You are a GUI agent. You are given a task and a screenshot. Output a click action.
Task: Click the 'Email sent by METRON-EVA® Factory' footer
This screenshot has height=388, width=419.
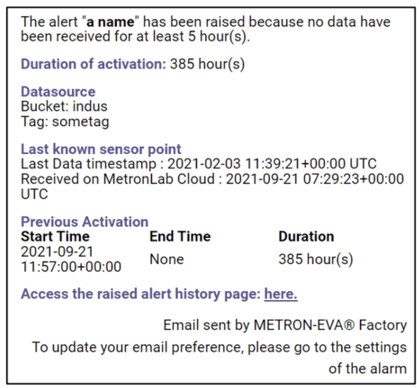click(x=285, y=325)
